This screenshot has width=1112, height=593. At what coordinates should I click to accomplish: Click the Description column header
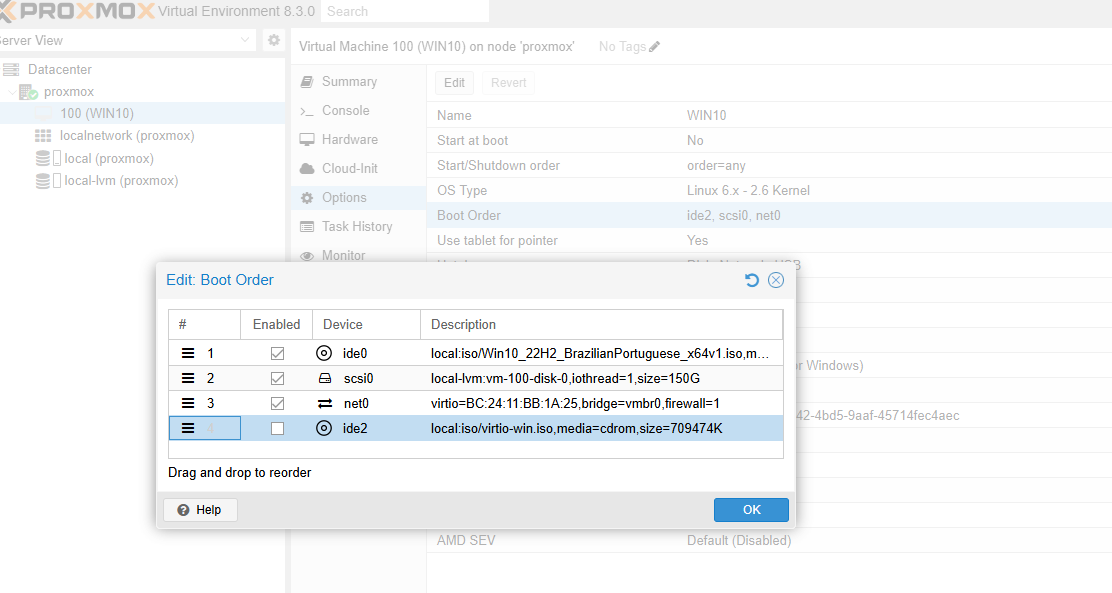(x=602, y=324)
